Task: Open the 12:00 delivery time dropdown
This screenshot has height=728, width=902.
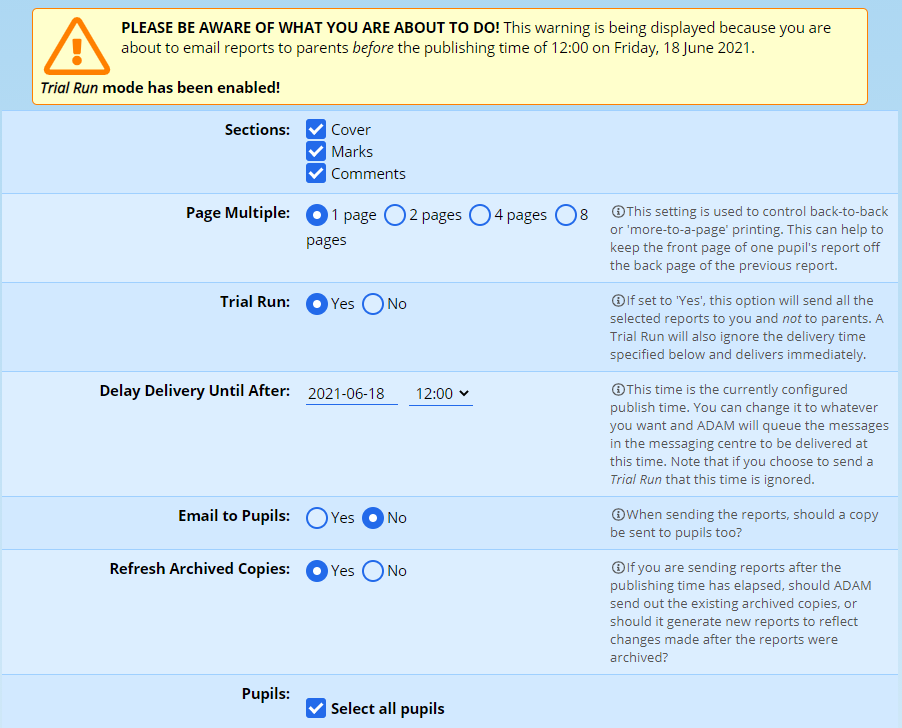Action: pos(441,394)
